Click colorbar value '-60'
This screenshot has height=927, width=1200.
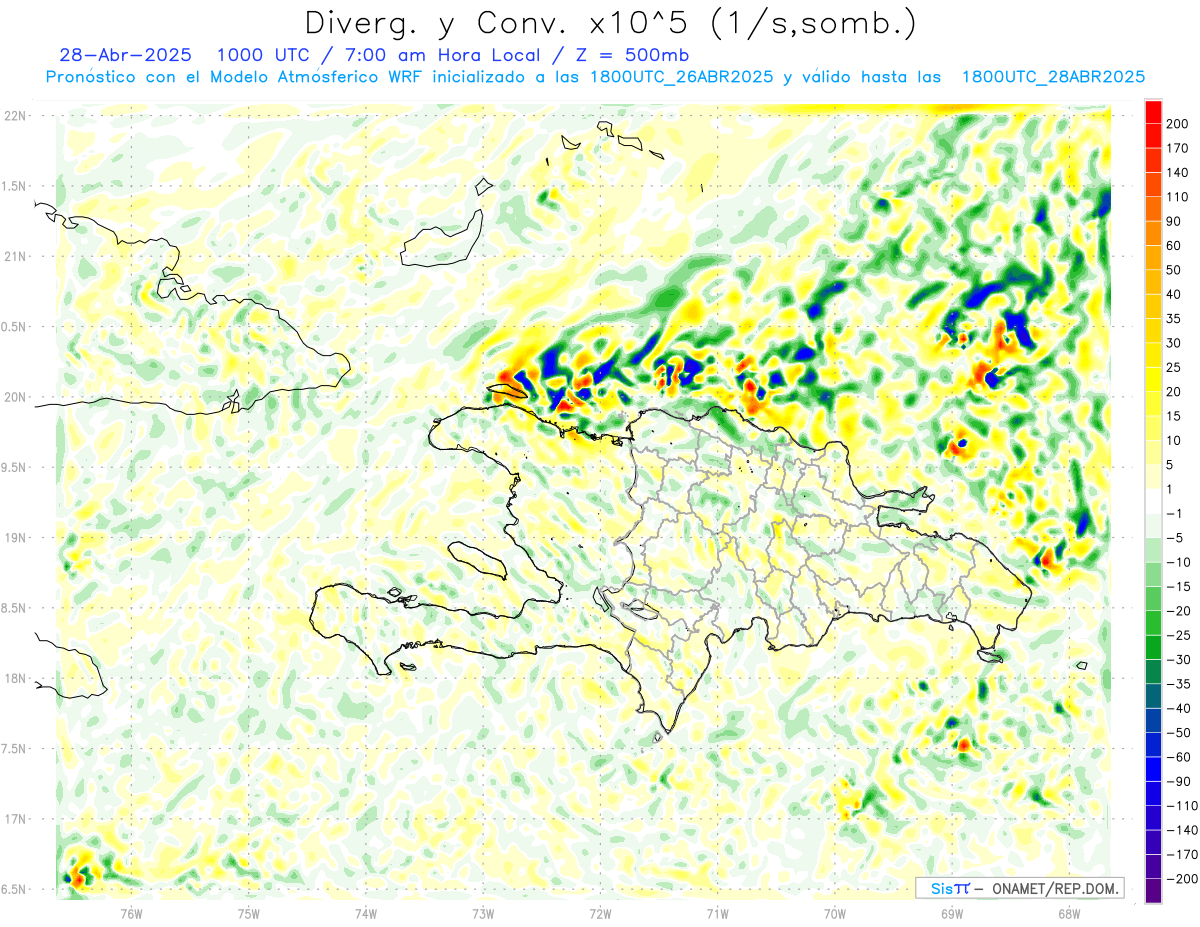point(1179,756)
